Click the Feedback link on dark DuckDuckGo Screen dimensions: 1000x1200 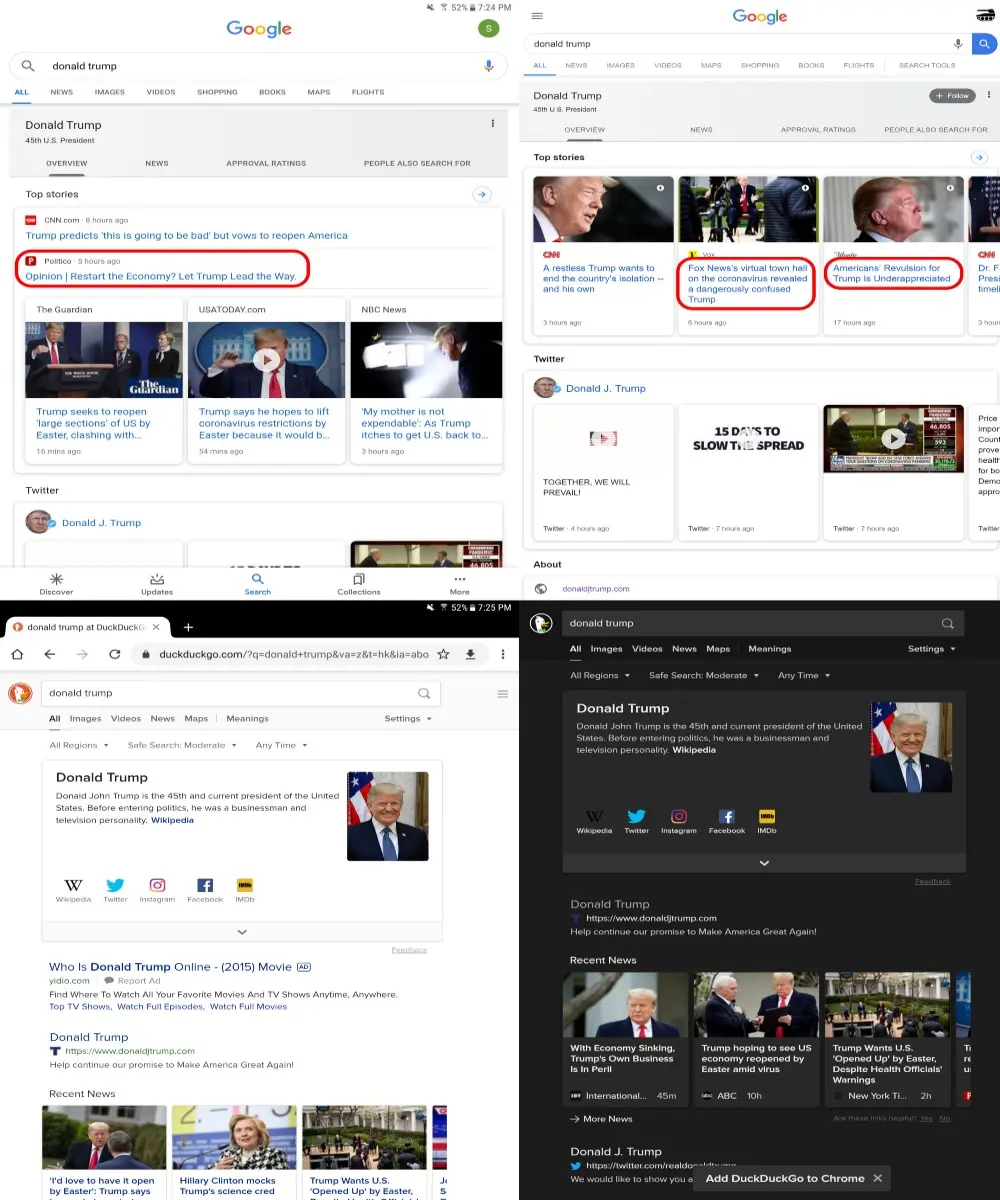click(933, 881)
